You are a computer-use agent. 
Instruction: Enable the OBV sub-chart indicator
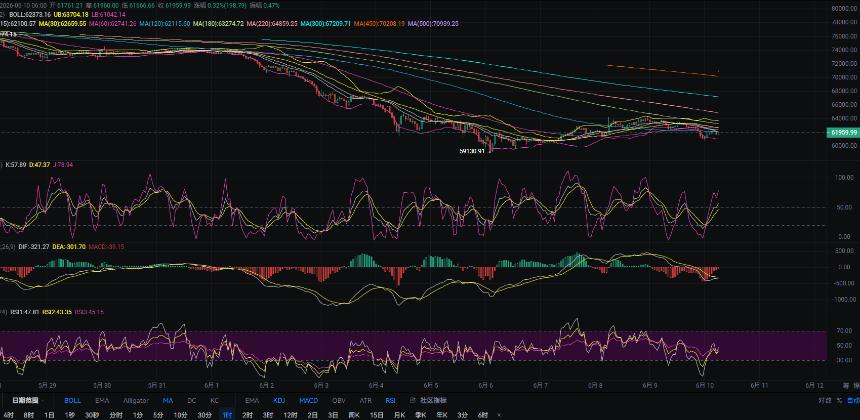338,400
